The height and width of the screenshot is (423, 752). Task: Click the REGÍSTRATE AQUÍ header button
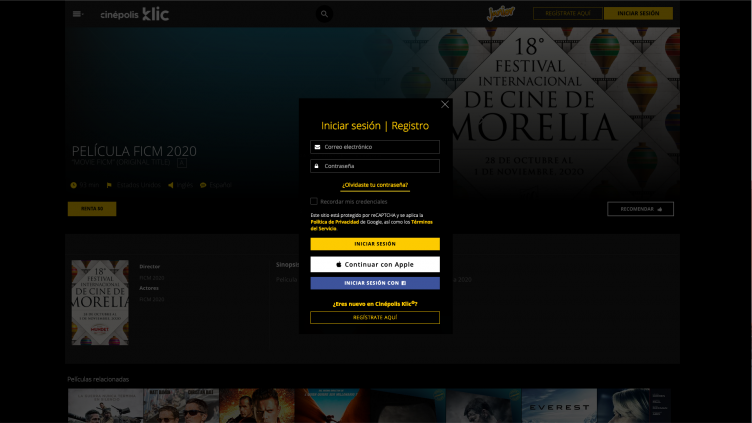coord(567,13)
